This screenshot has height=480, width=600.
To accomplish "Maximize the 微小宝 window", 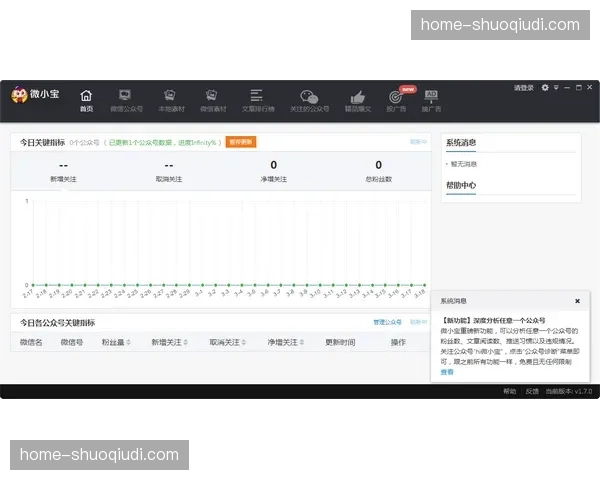I will pyautogui.click(x=579, y=88).
